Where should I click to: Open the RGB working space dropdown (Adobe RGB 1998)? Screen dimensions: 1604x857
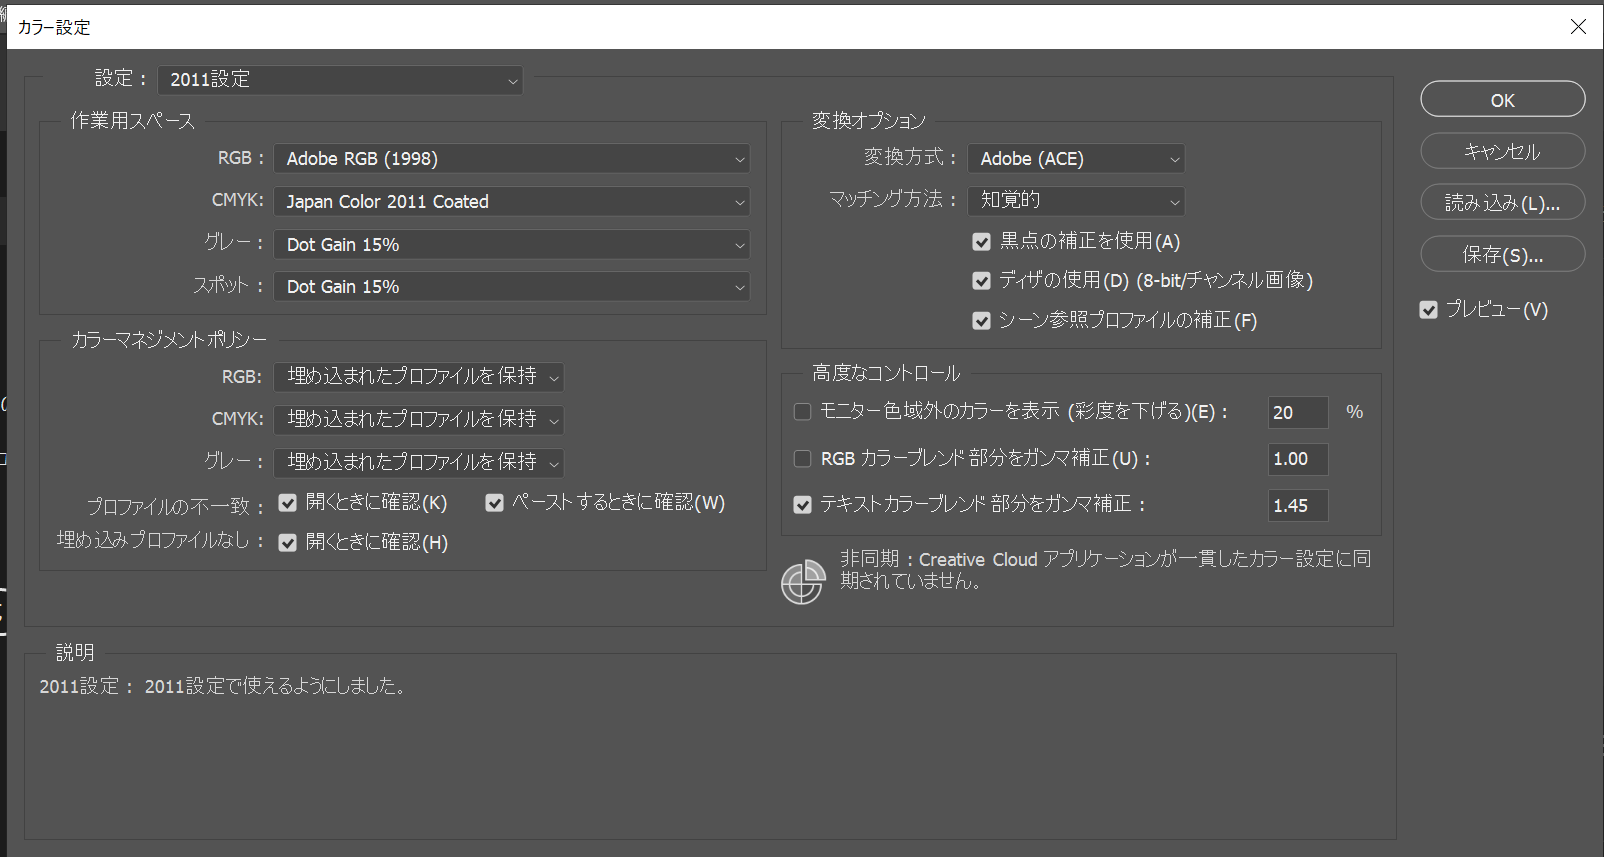512,159
